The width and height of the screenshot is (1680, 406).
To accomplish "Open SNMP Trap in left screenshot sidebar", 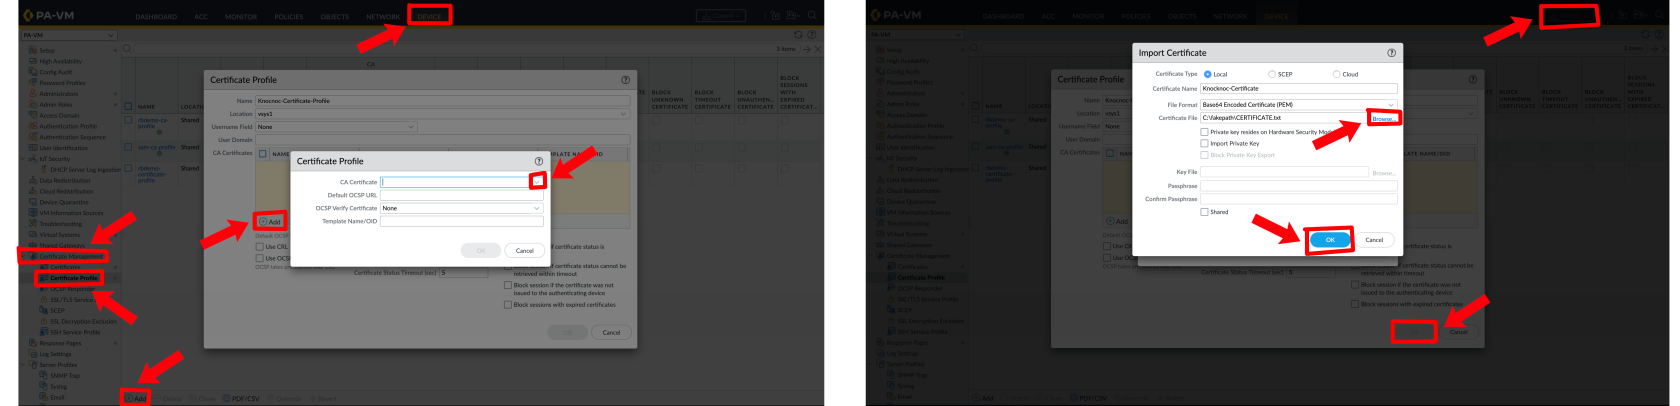I will pyautogui.click(x=65, y=375).
